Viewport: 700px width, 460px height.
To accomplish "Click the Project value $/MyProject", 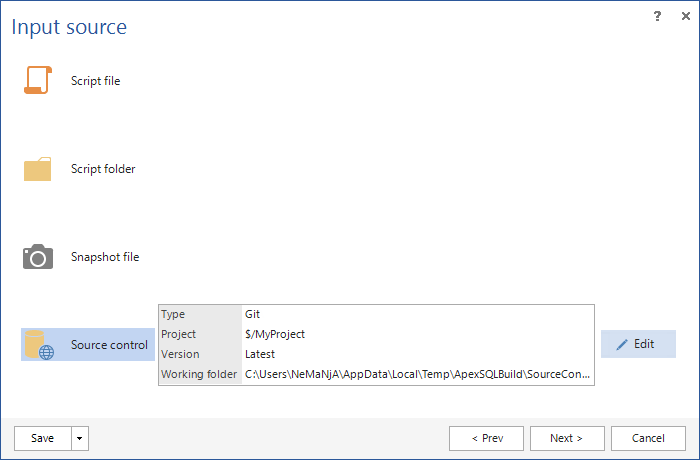I will pyautogui.click(x=275, y=335).
